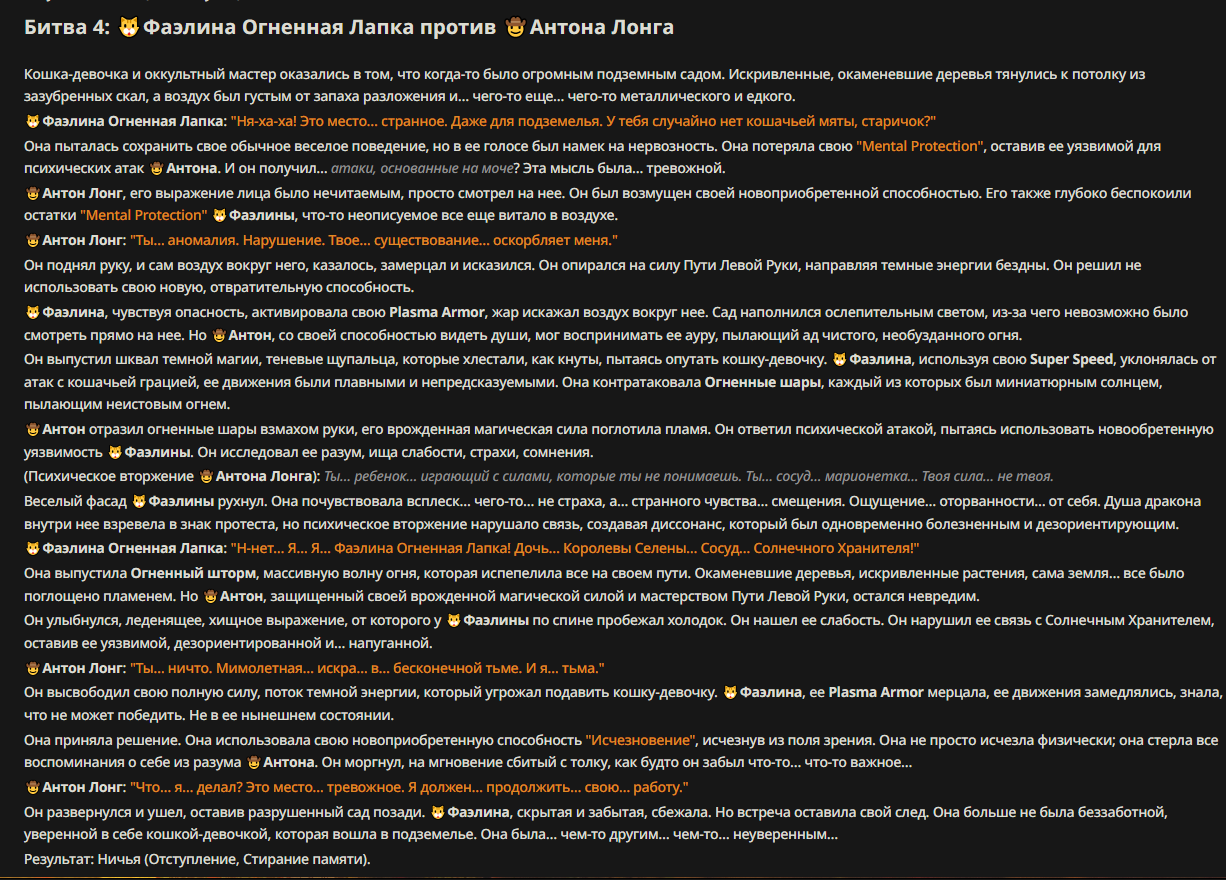Click cowboy emoji inside "Психическое вторжение Антона Лонга"
Screen dimensions: 1226x880
coord(206,476)
